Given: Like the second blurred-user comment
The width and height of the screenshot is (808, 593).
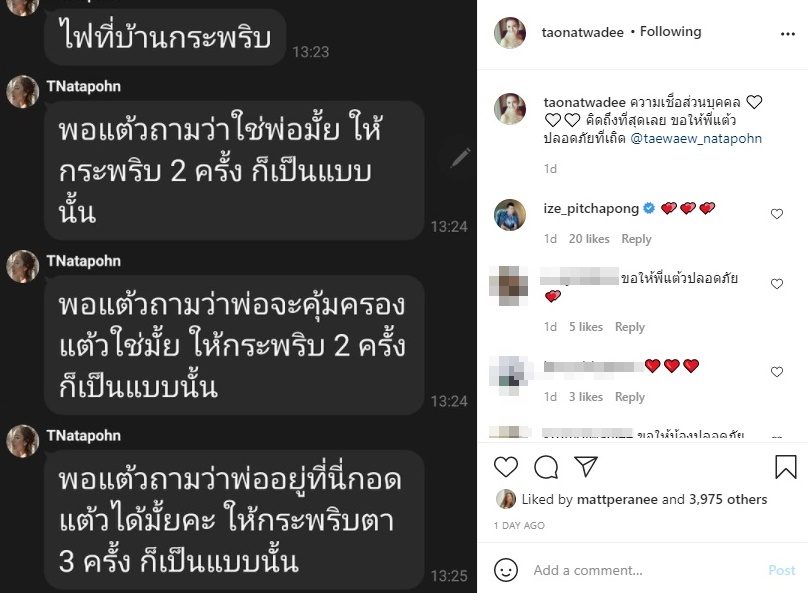Looking at the screenshot, I should 777,284.
